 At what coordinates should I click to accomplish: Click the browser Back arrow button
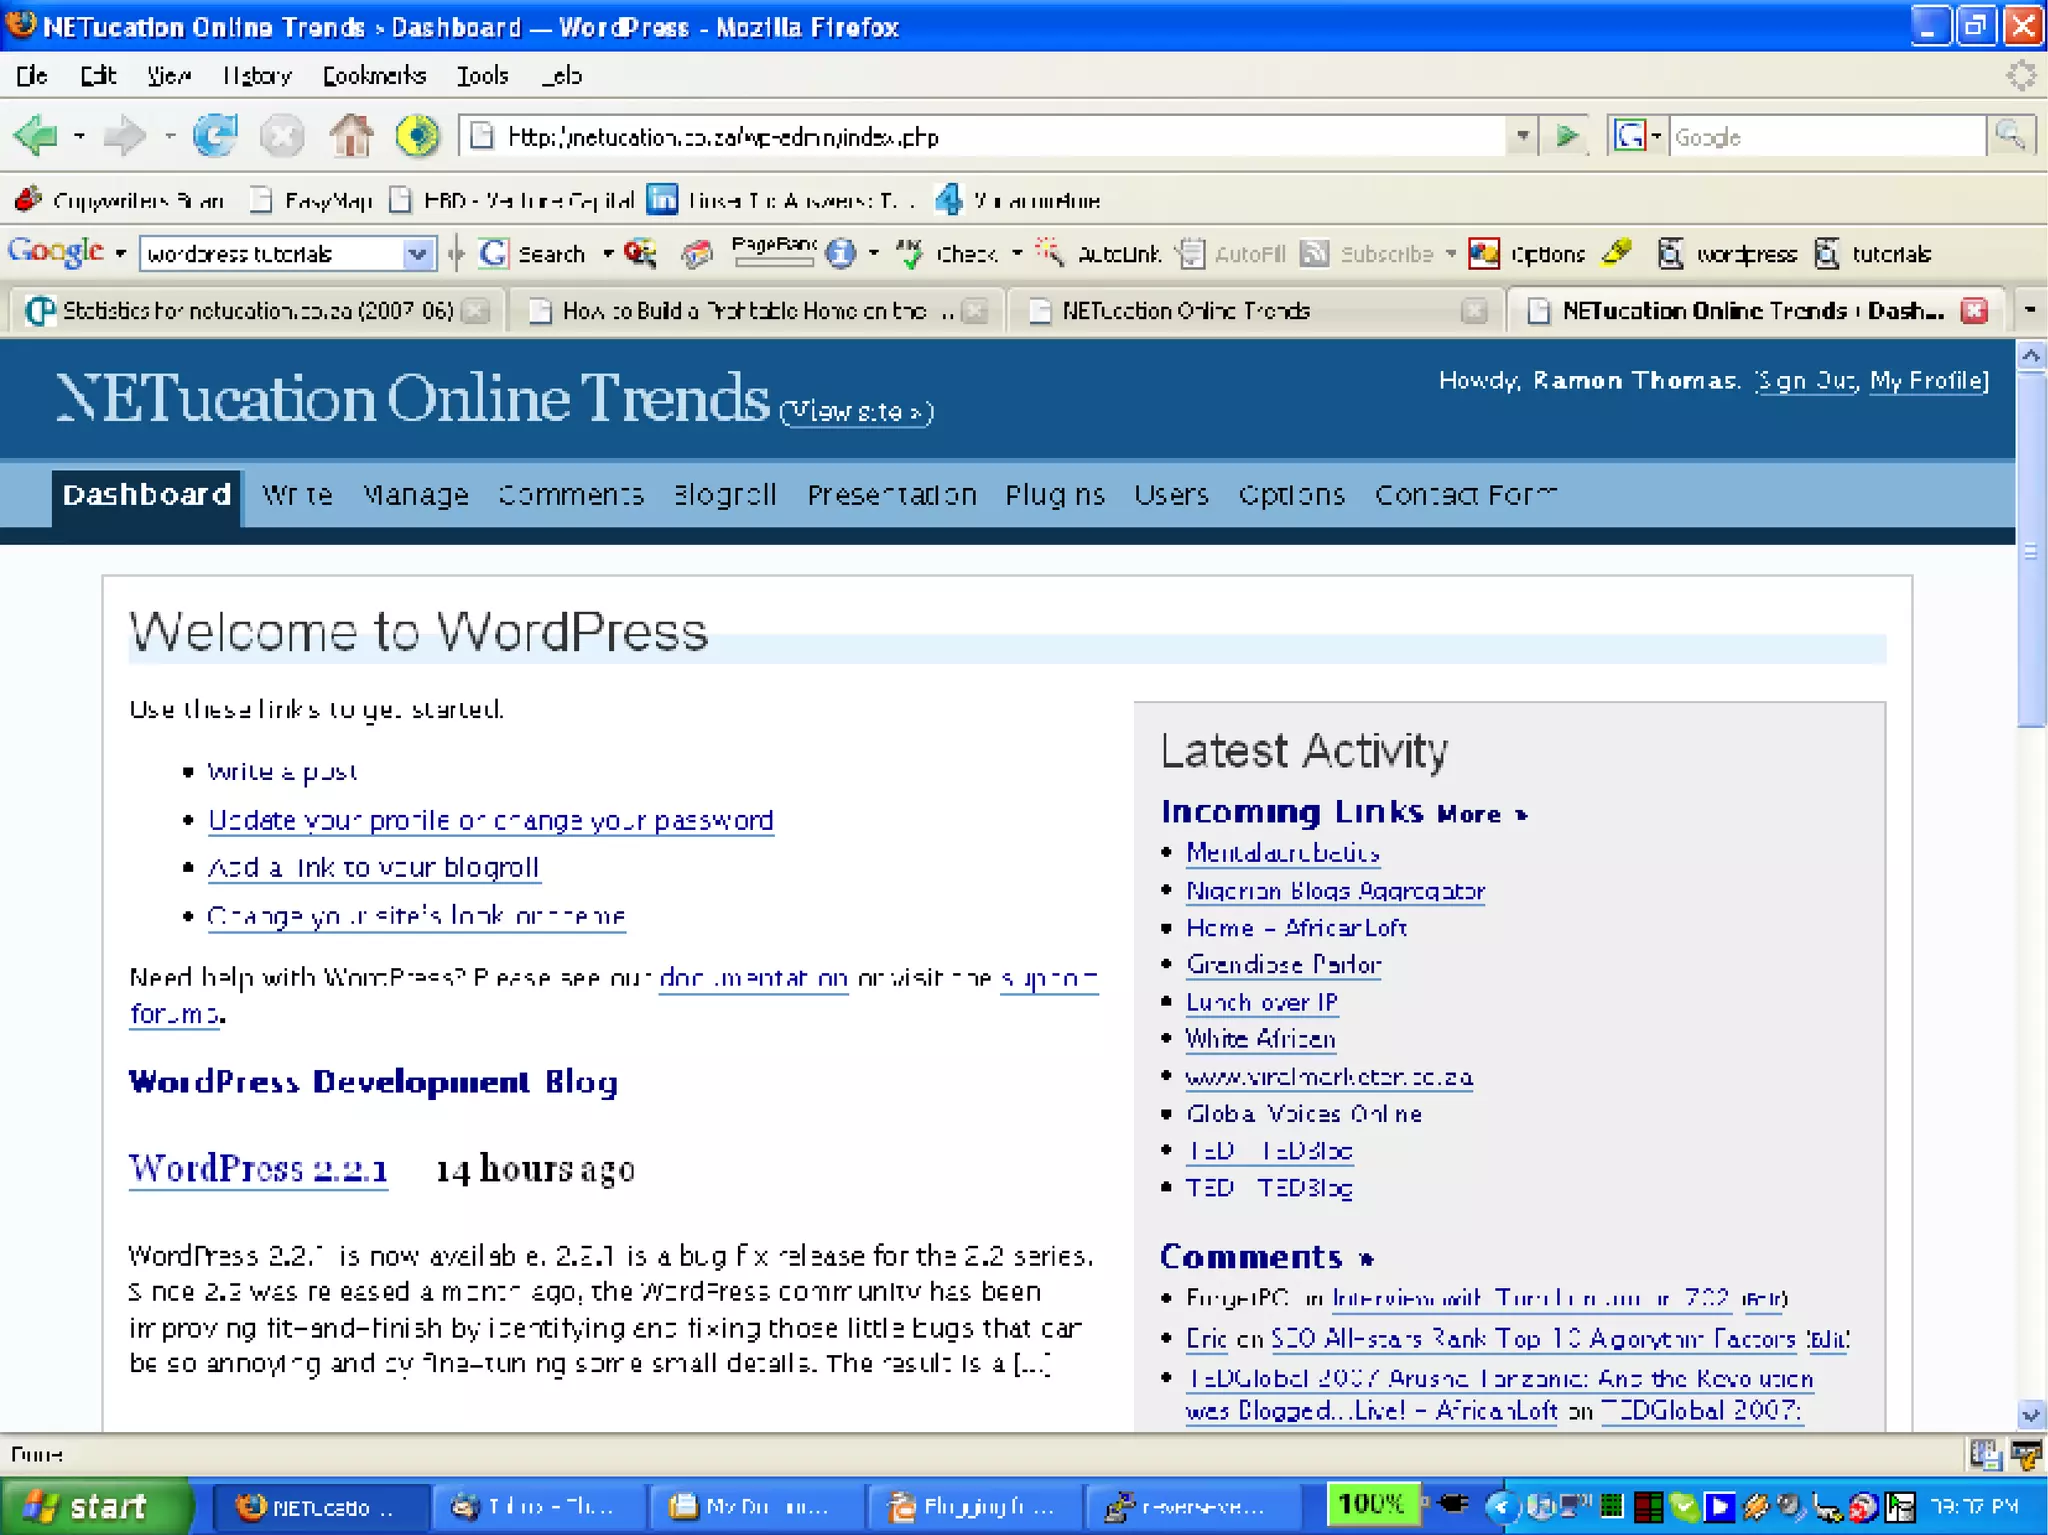pos(37,136)
